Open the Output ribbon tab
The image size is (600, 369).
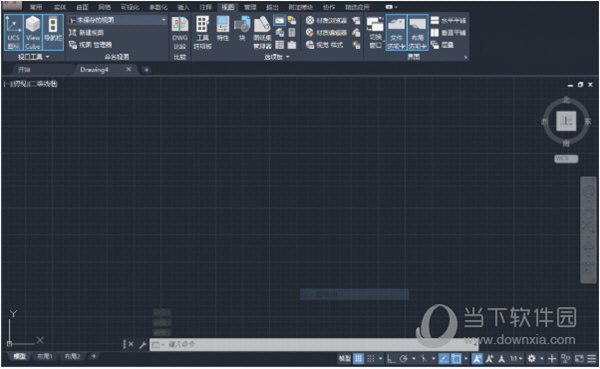272,7
